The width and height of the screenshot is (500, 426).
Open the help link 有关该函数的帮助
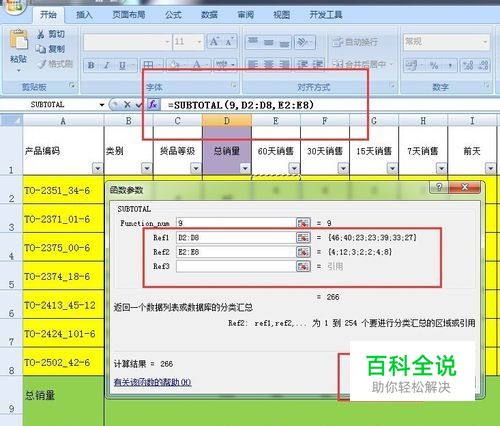[152, 382]
